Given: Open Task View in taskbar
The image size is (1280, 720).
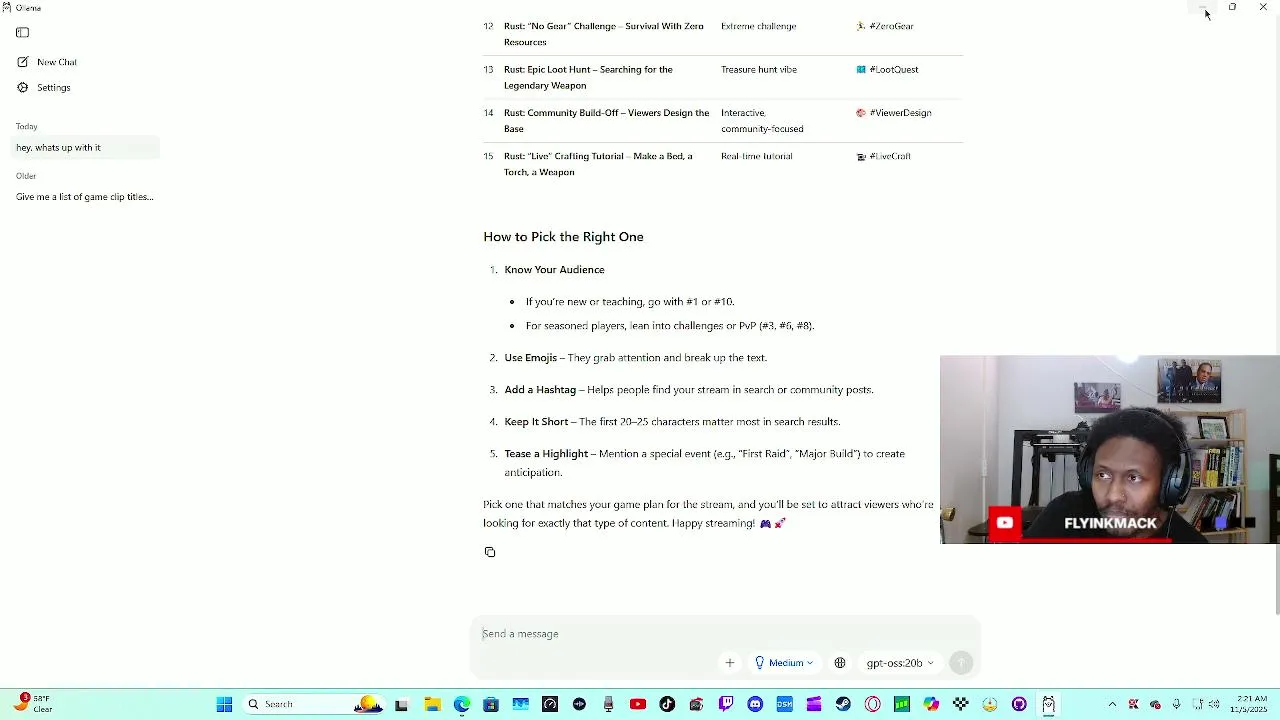Looking at the screenshot, I should point(402,705).
